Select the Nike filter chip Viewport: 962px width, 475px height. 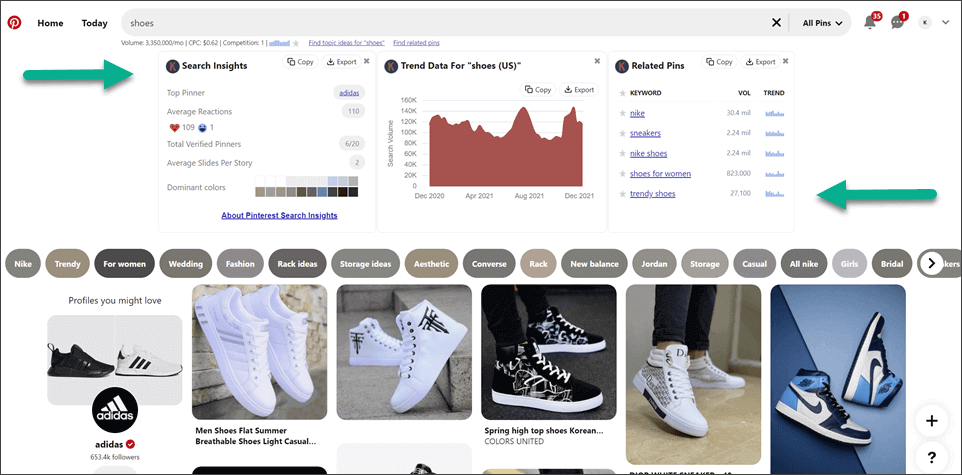(x=23, y=264)
